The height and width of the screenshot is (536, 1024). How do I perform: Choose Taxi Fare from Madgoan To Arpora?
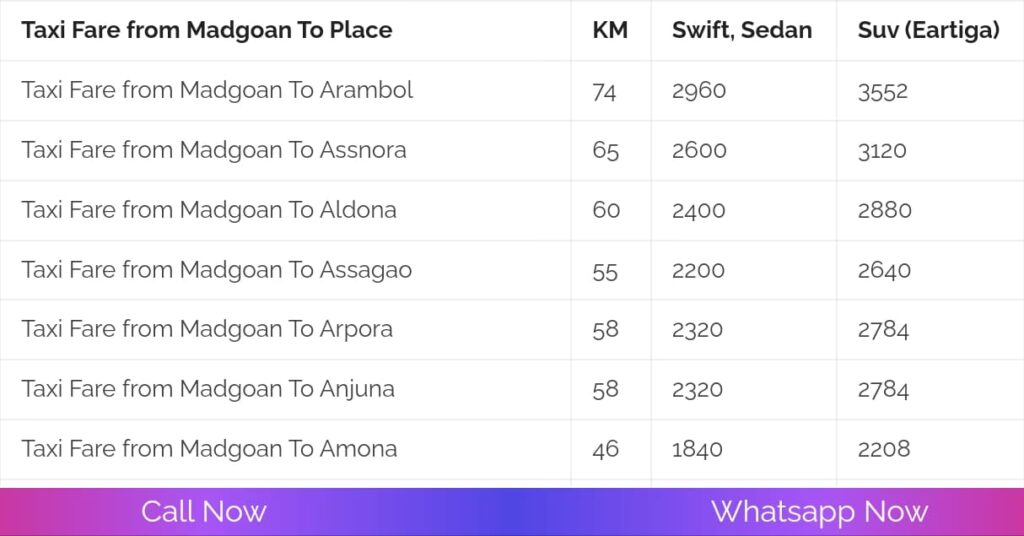[207, 329]
